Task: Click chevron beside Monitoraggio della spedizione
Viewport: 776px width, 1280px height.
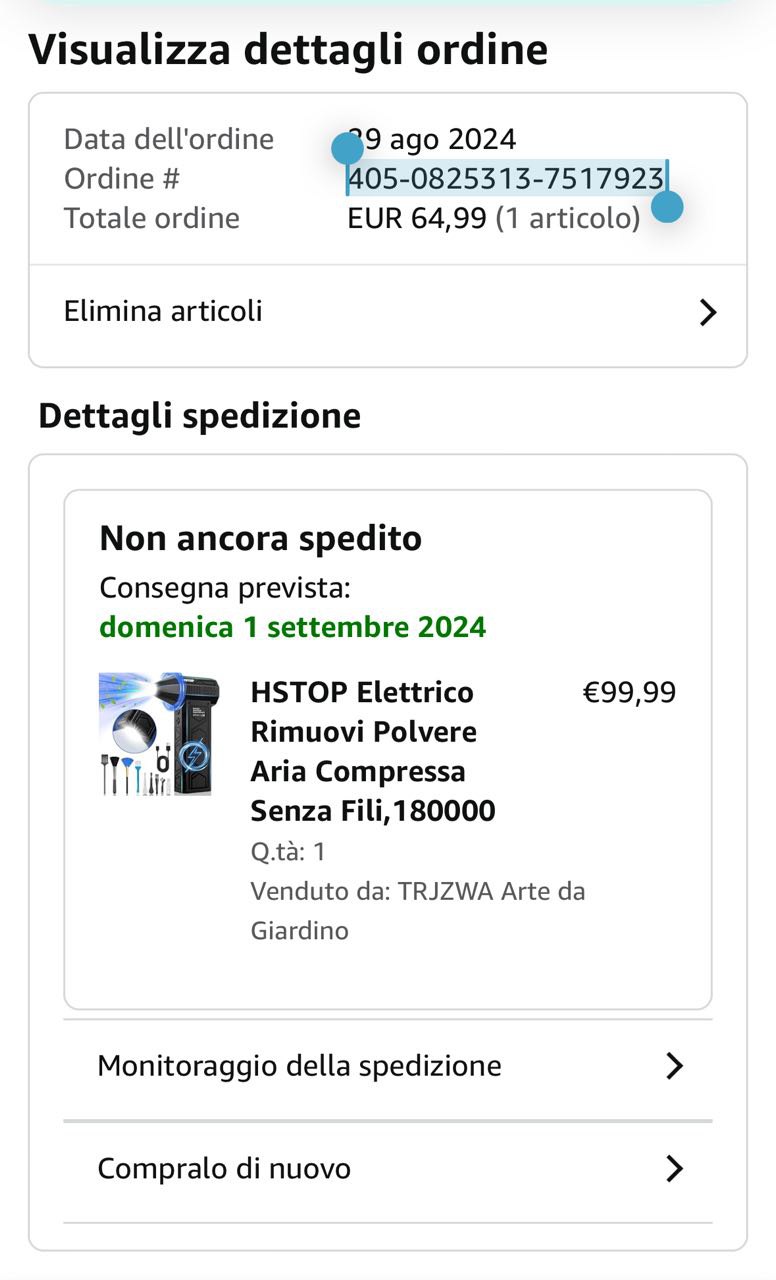Action: coord(675,1066)
